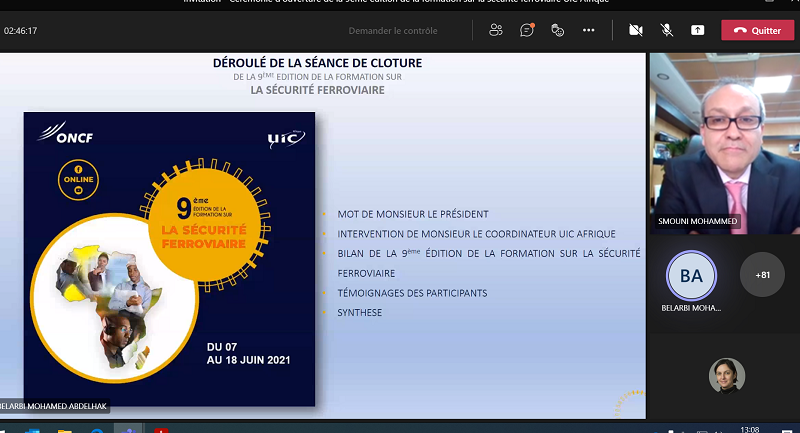Click the meeting timer 02:46:17
Image resolution: width=800 pixels, height=433 pixels.
[x=20, y=31]
